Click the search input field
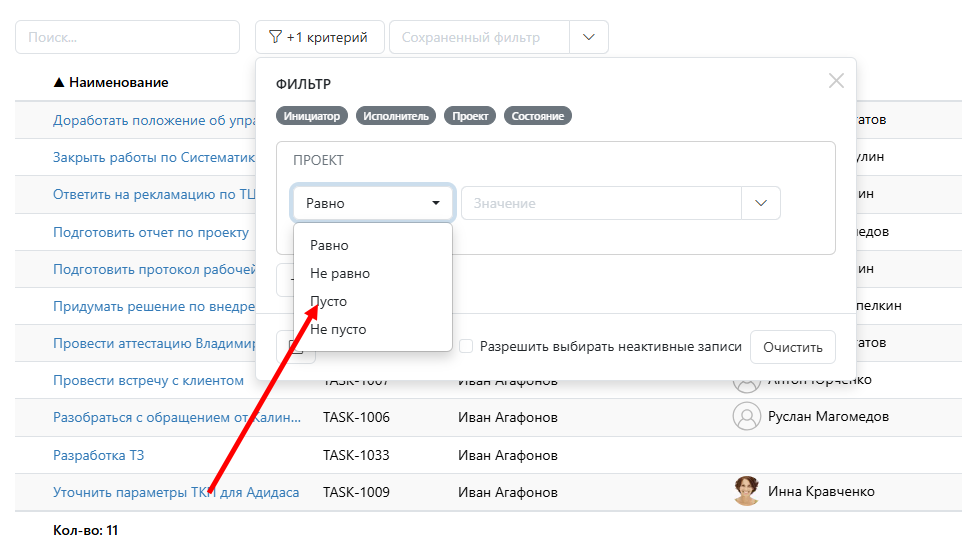Screen dimensions: 962x548 (127, 37)
